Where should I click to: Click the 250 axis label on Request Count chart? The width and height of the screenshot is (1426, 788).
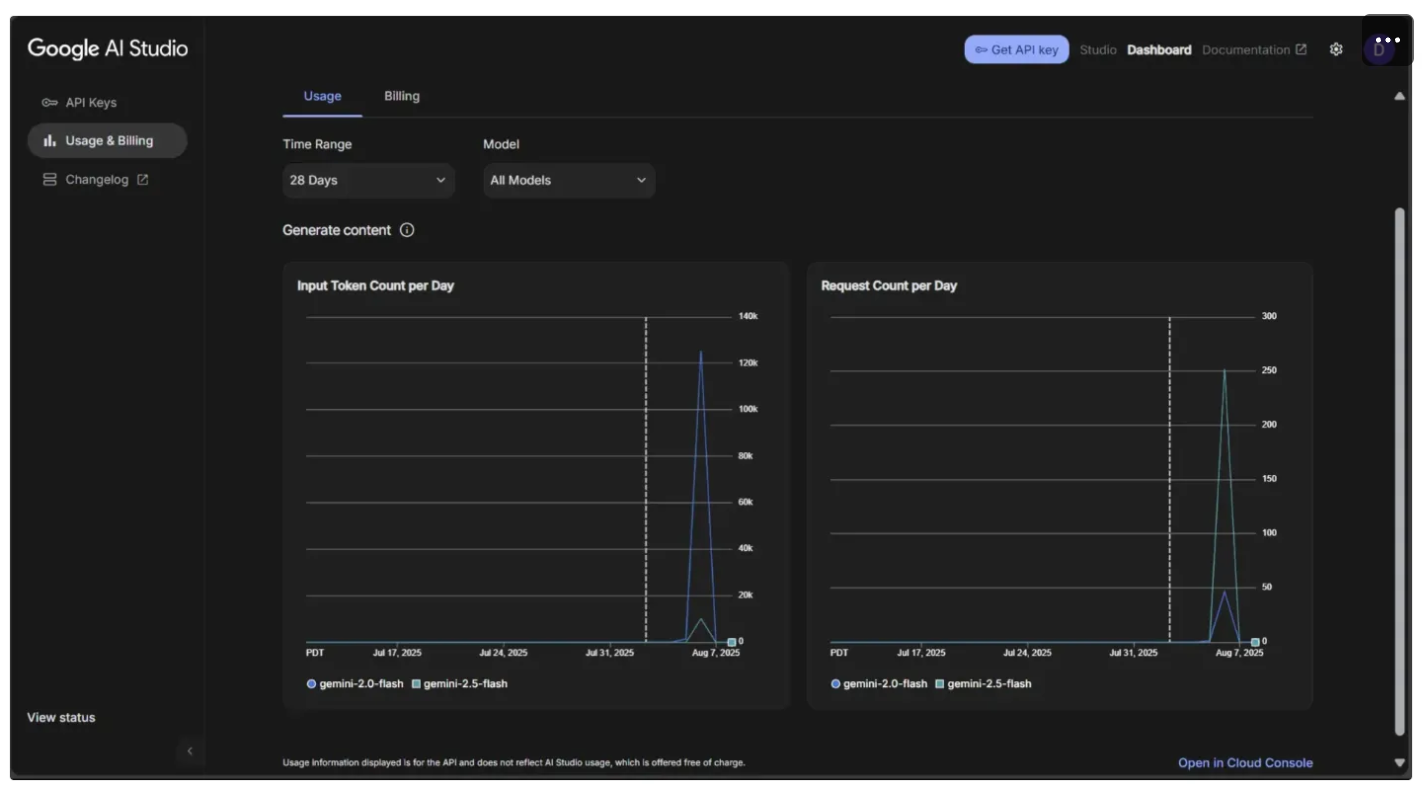point(1269,371)
